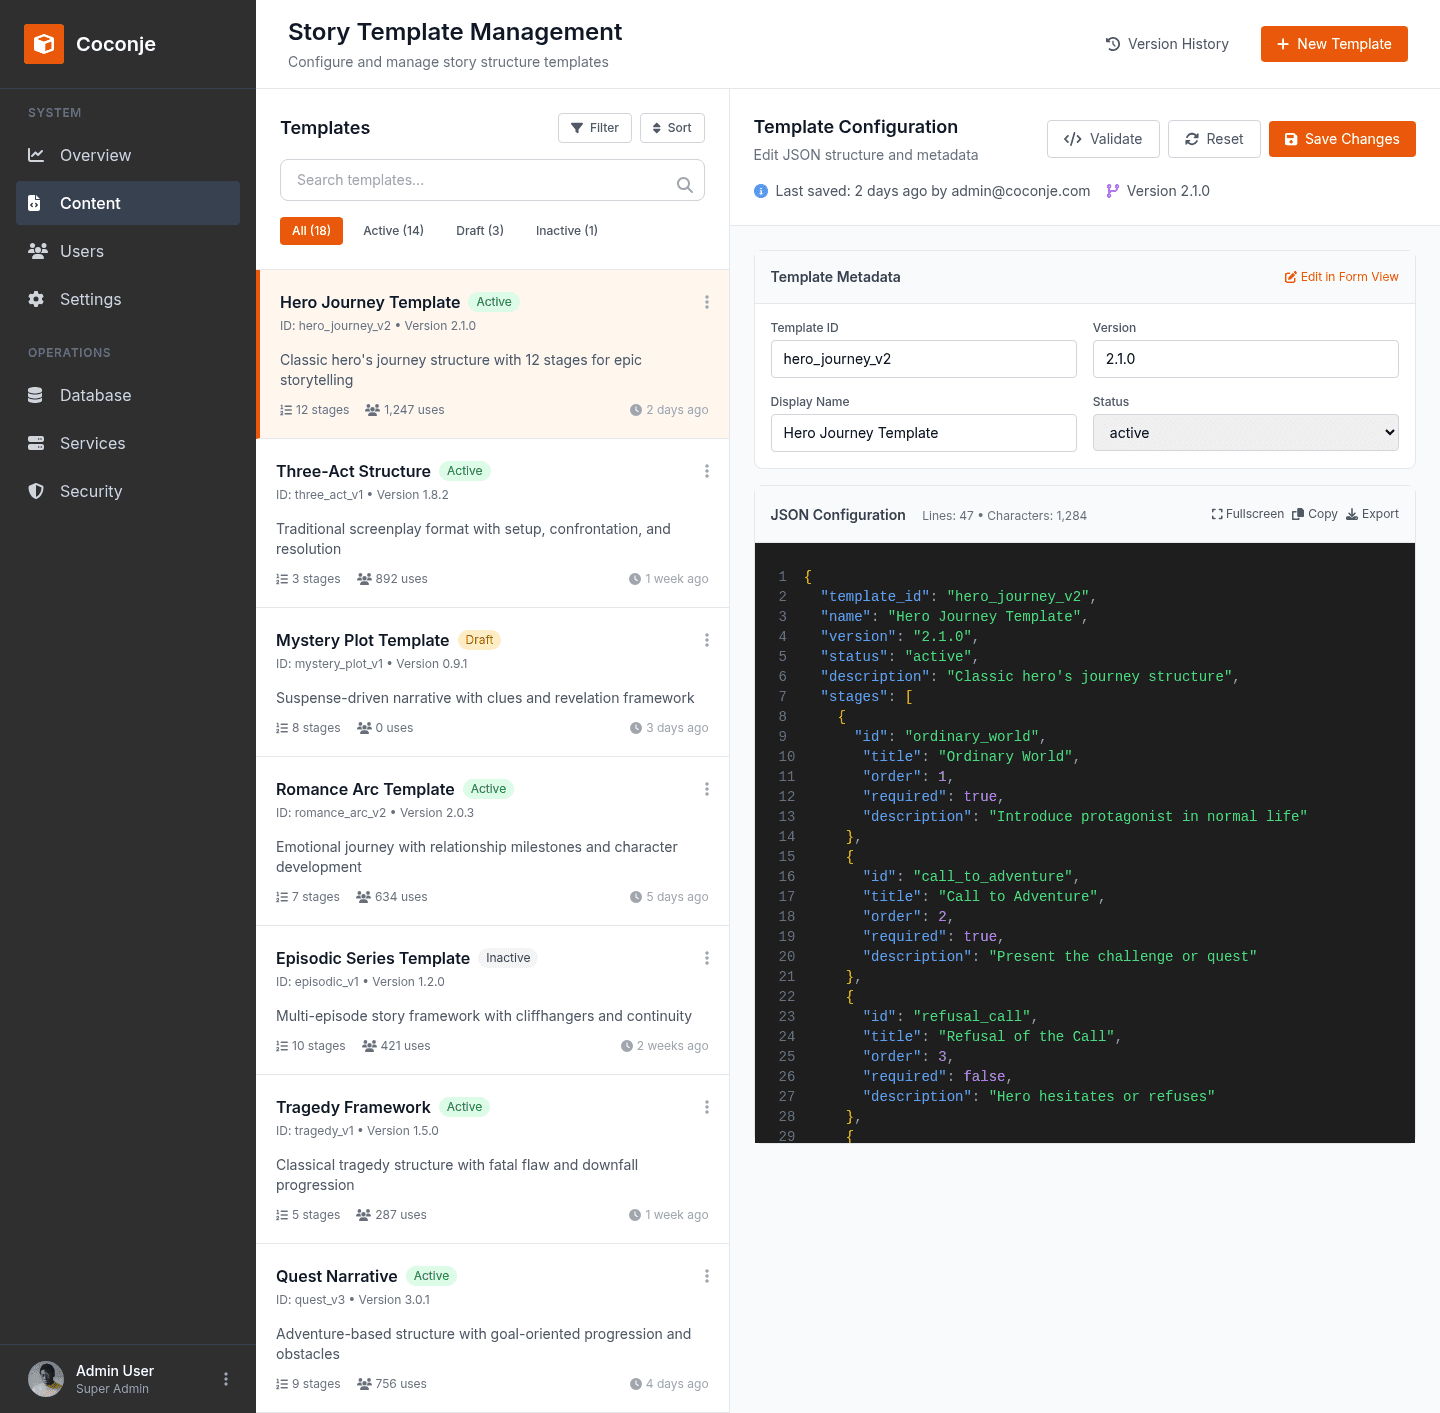Click Edit in Form View link
Screen dimensions: 1440x1413
[1341, 277]
